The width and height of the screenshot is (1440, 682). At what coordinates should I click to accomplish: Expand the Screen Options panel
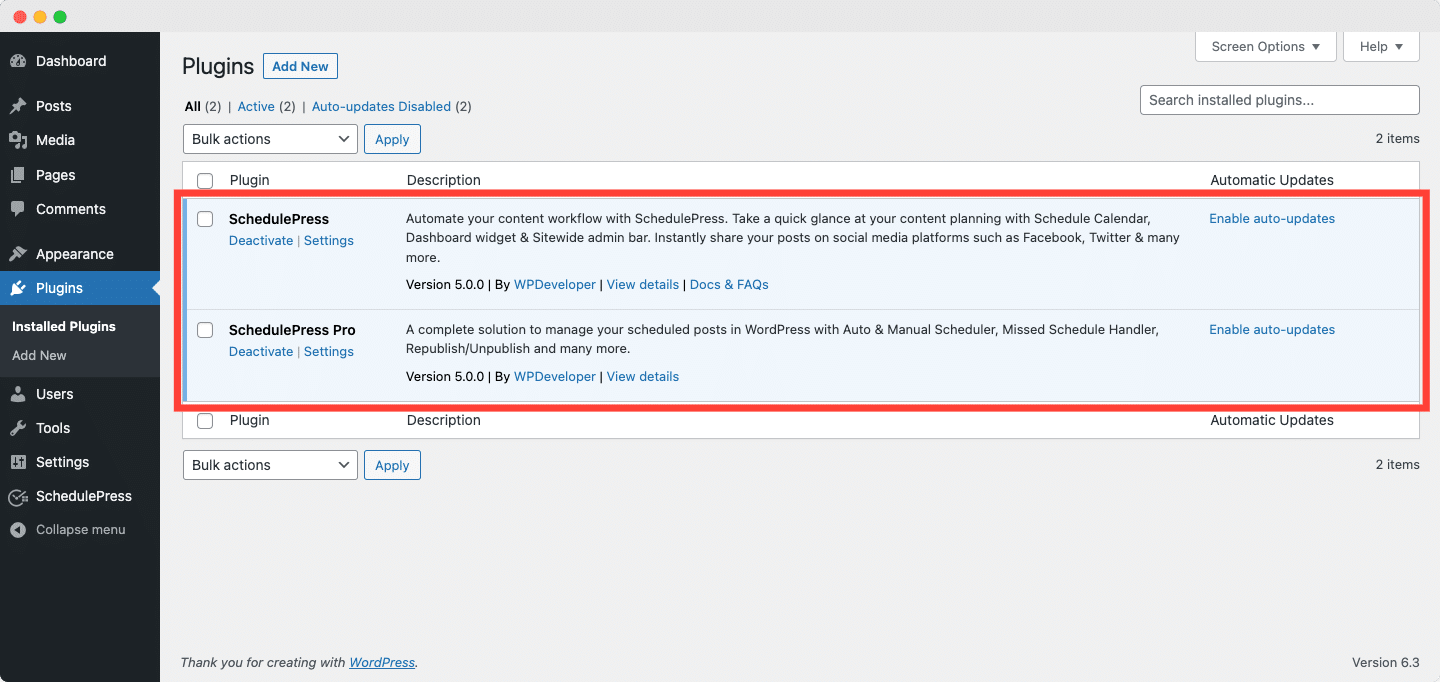point(1266,47)
